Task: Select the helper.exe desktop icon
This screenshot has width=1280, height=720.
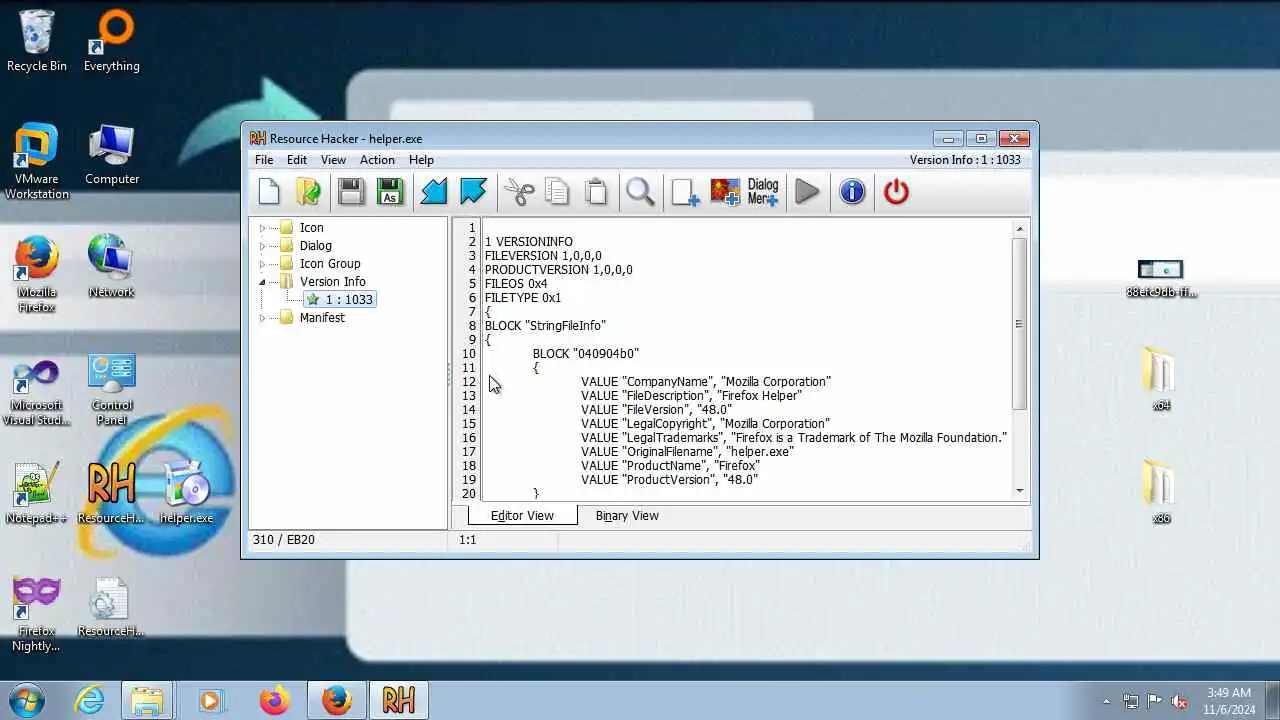Action: point(187,493)
